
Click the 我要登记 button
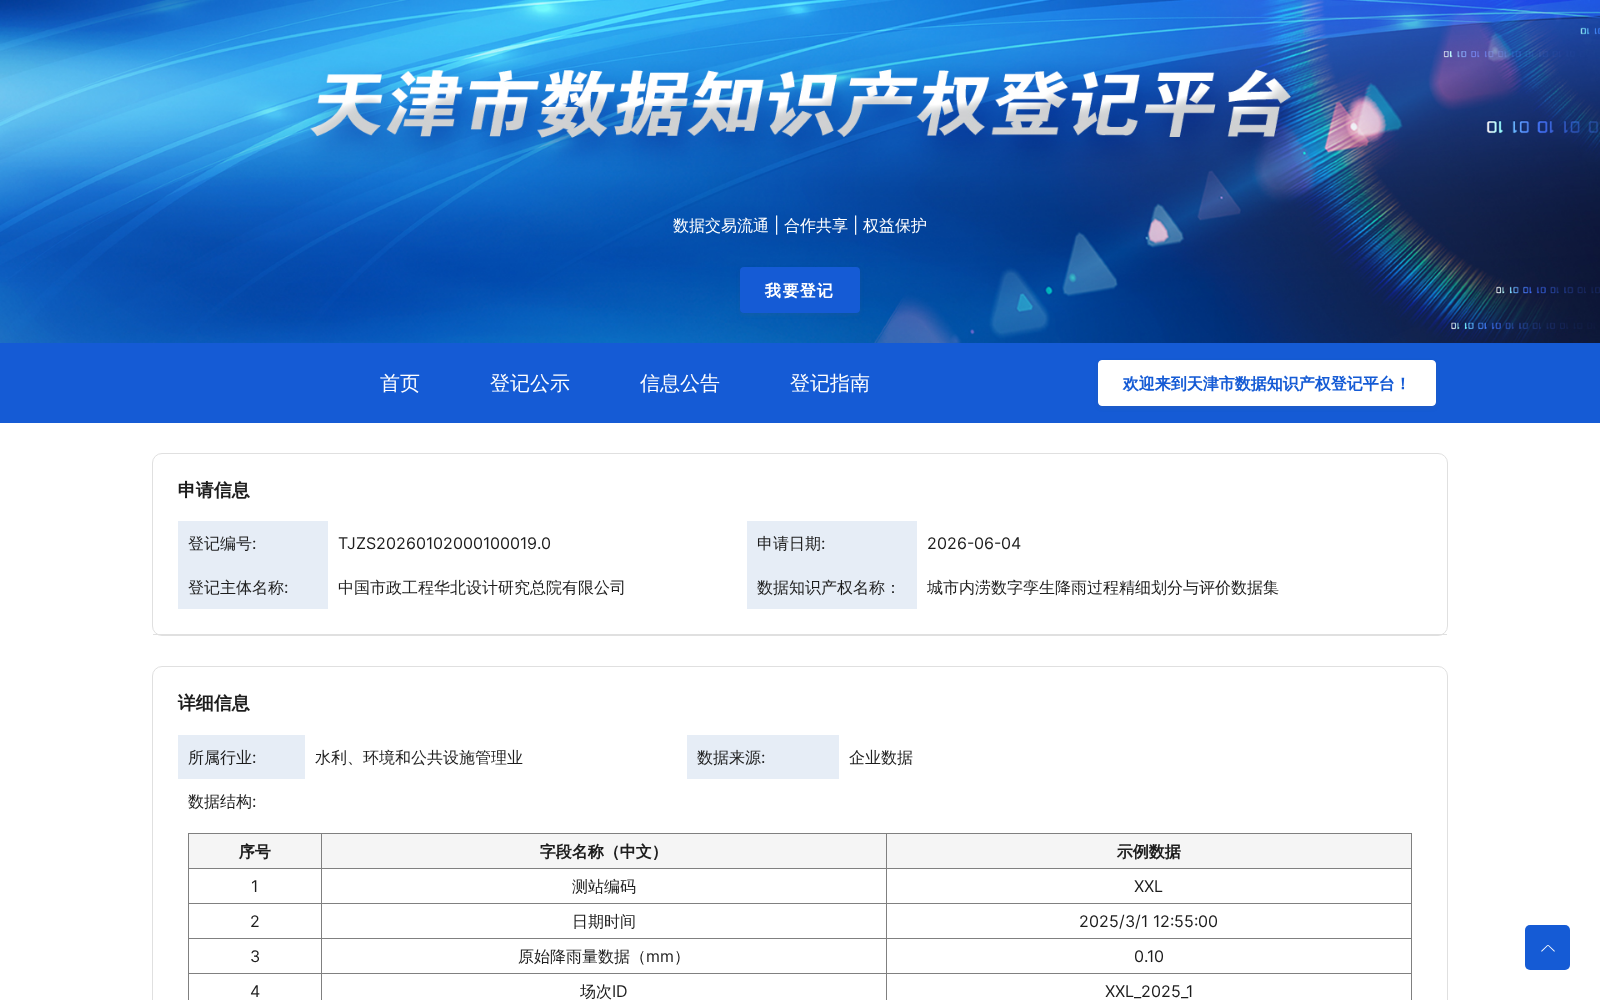point(799,290)
